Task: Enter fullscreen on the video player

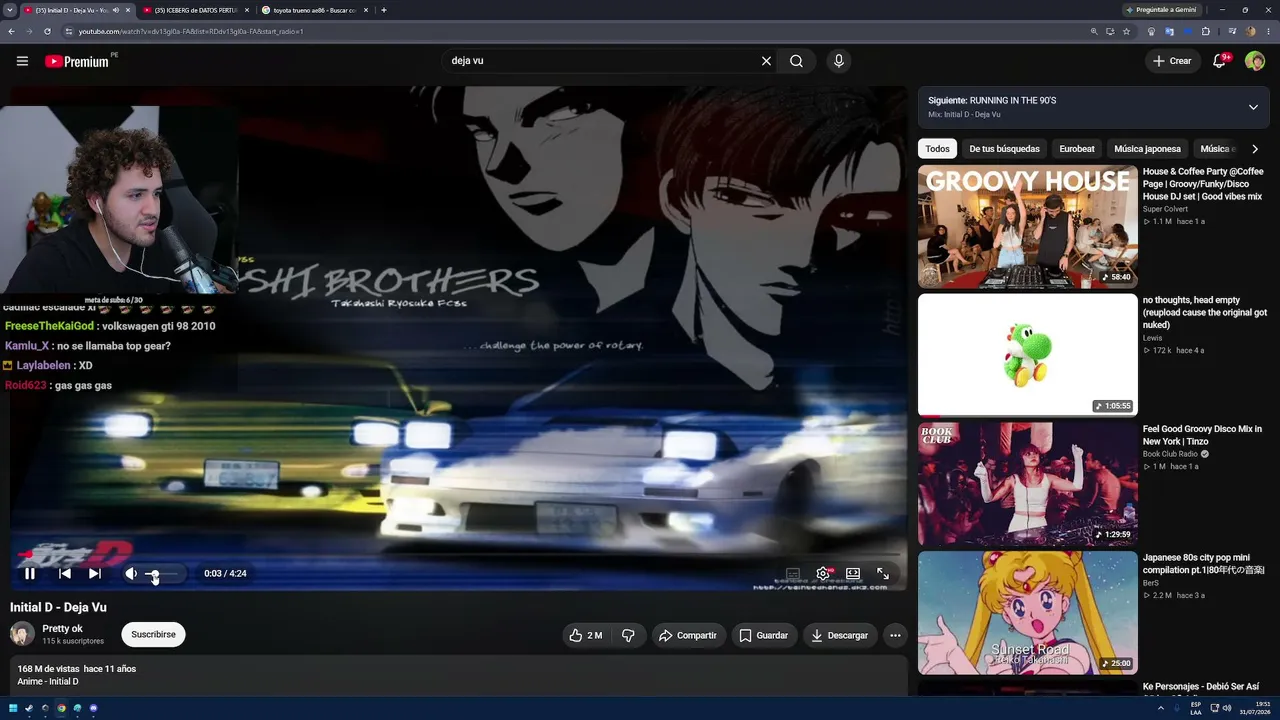Action: (x=883, y=574)
